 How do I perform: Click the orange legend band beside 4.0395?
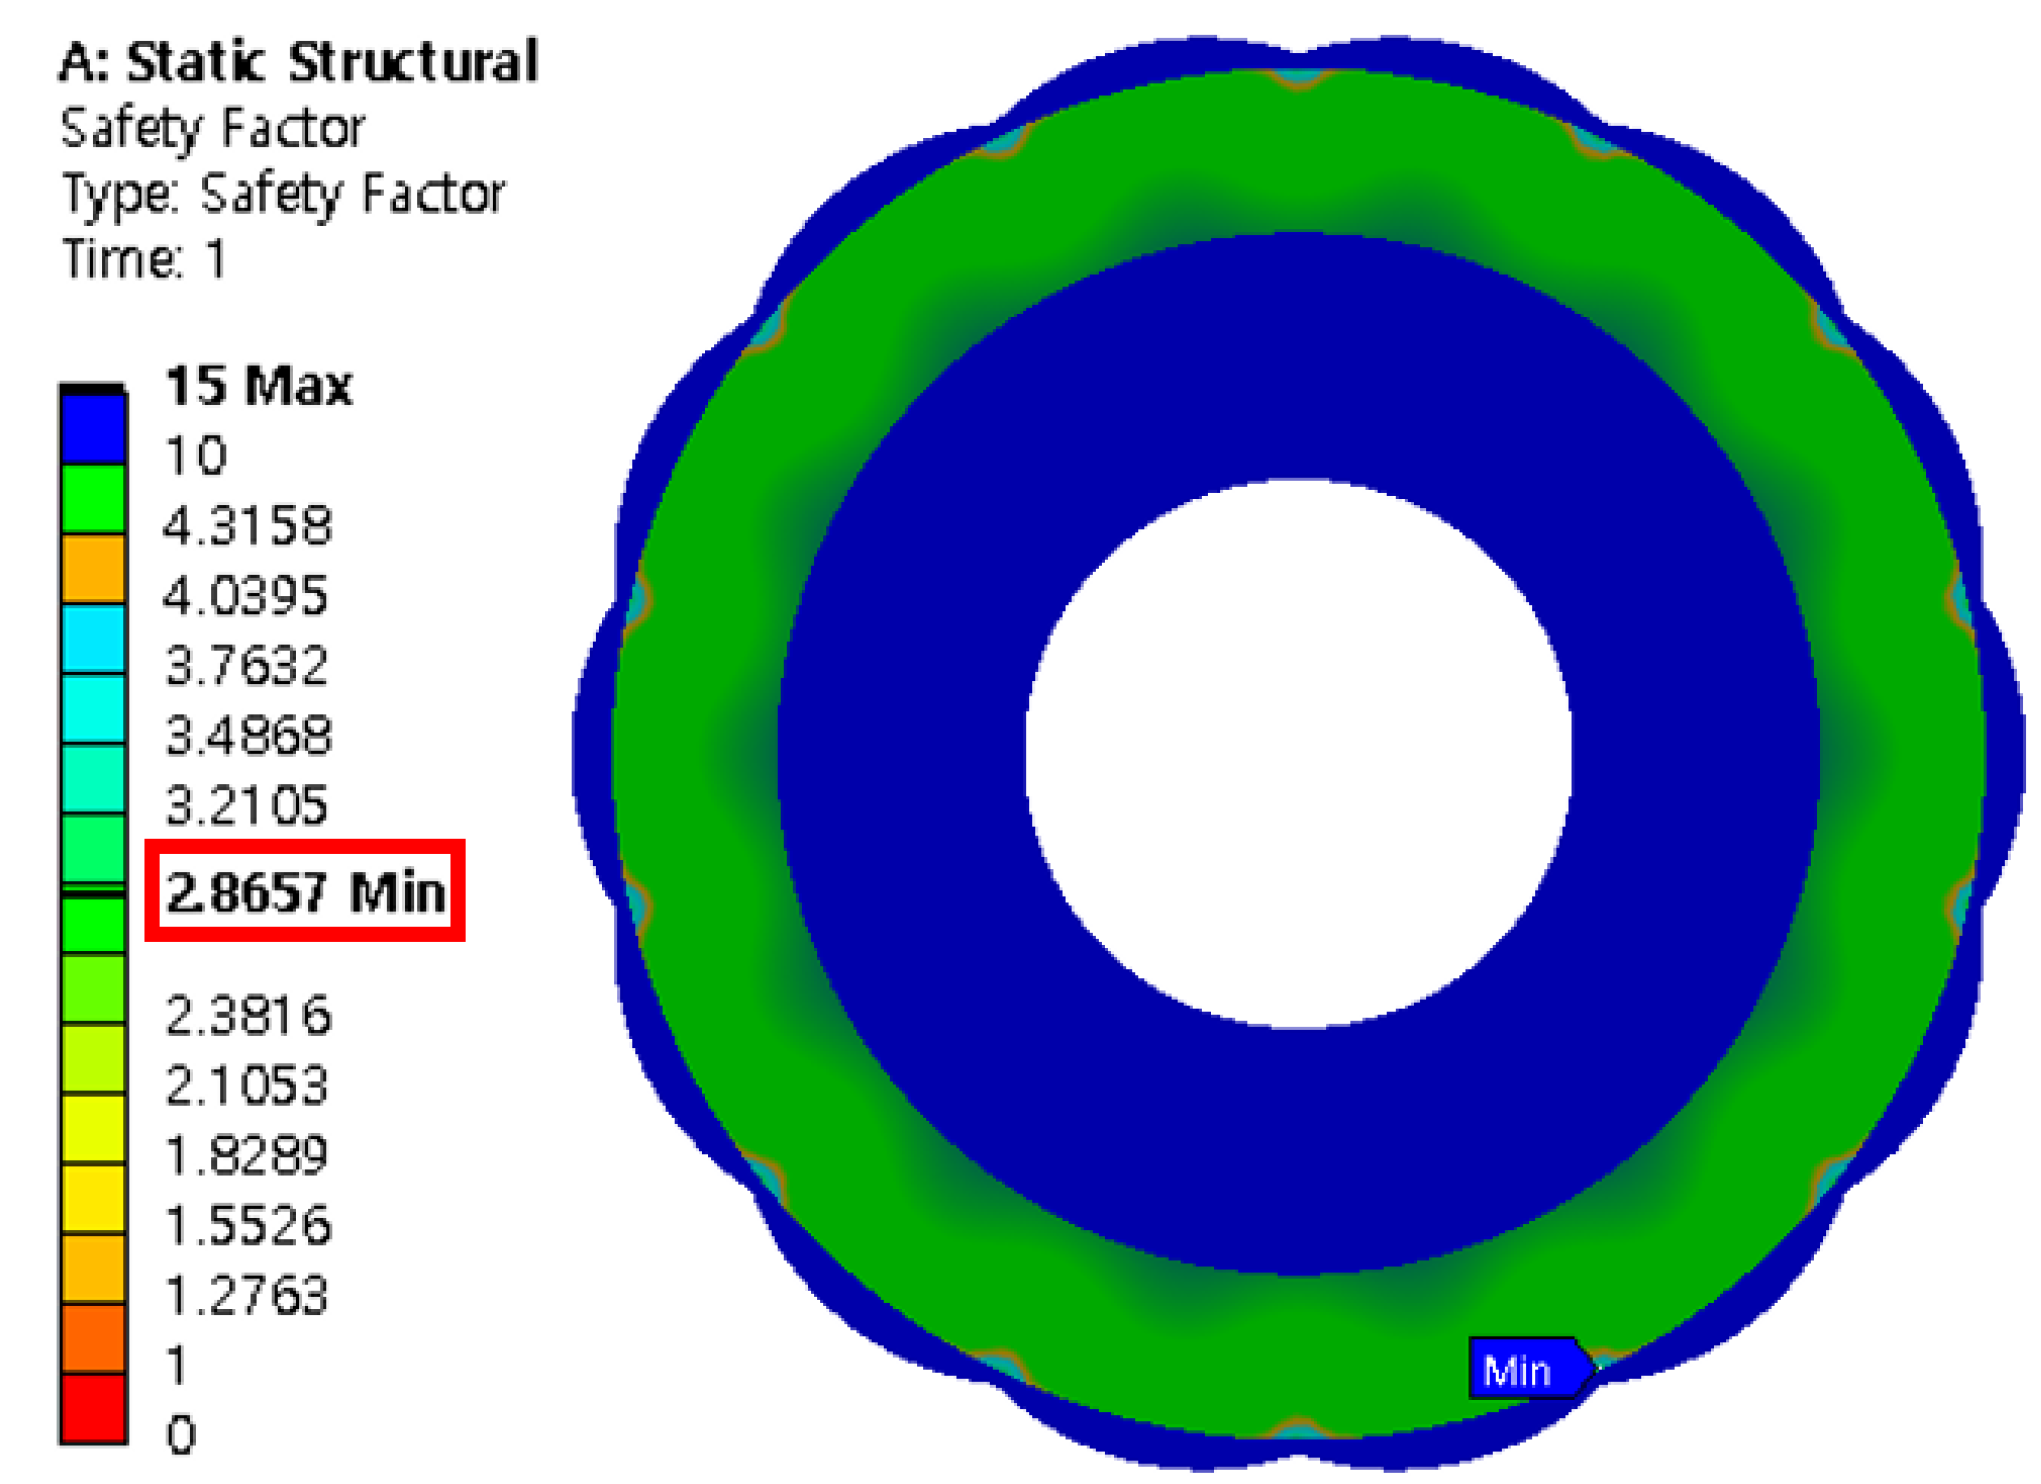(93, 569)
